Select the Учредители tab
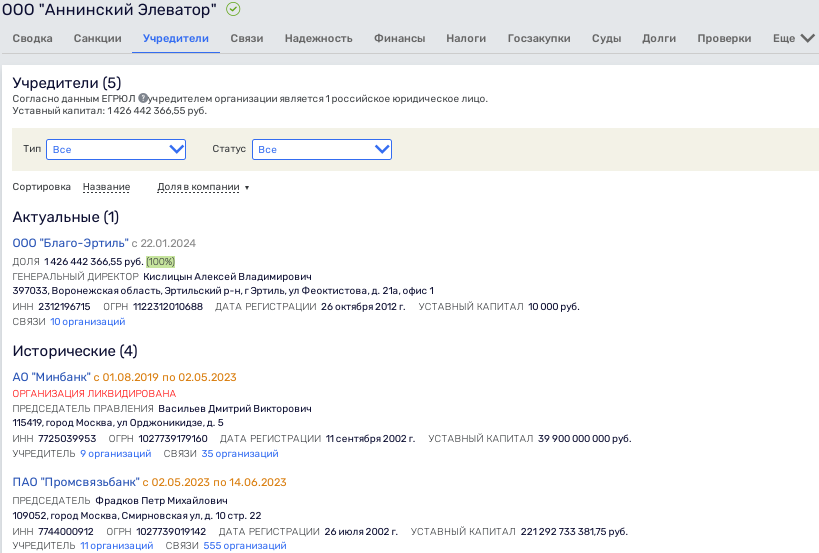 (176, 38)
